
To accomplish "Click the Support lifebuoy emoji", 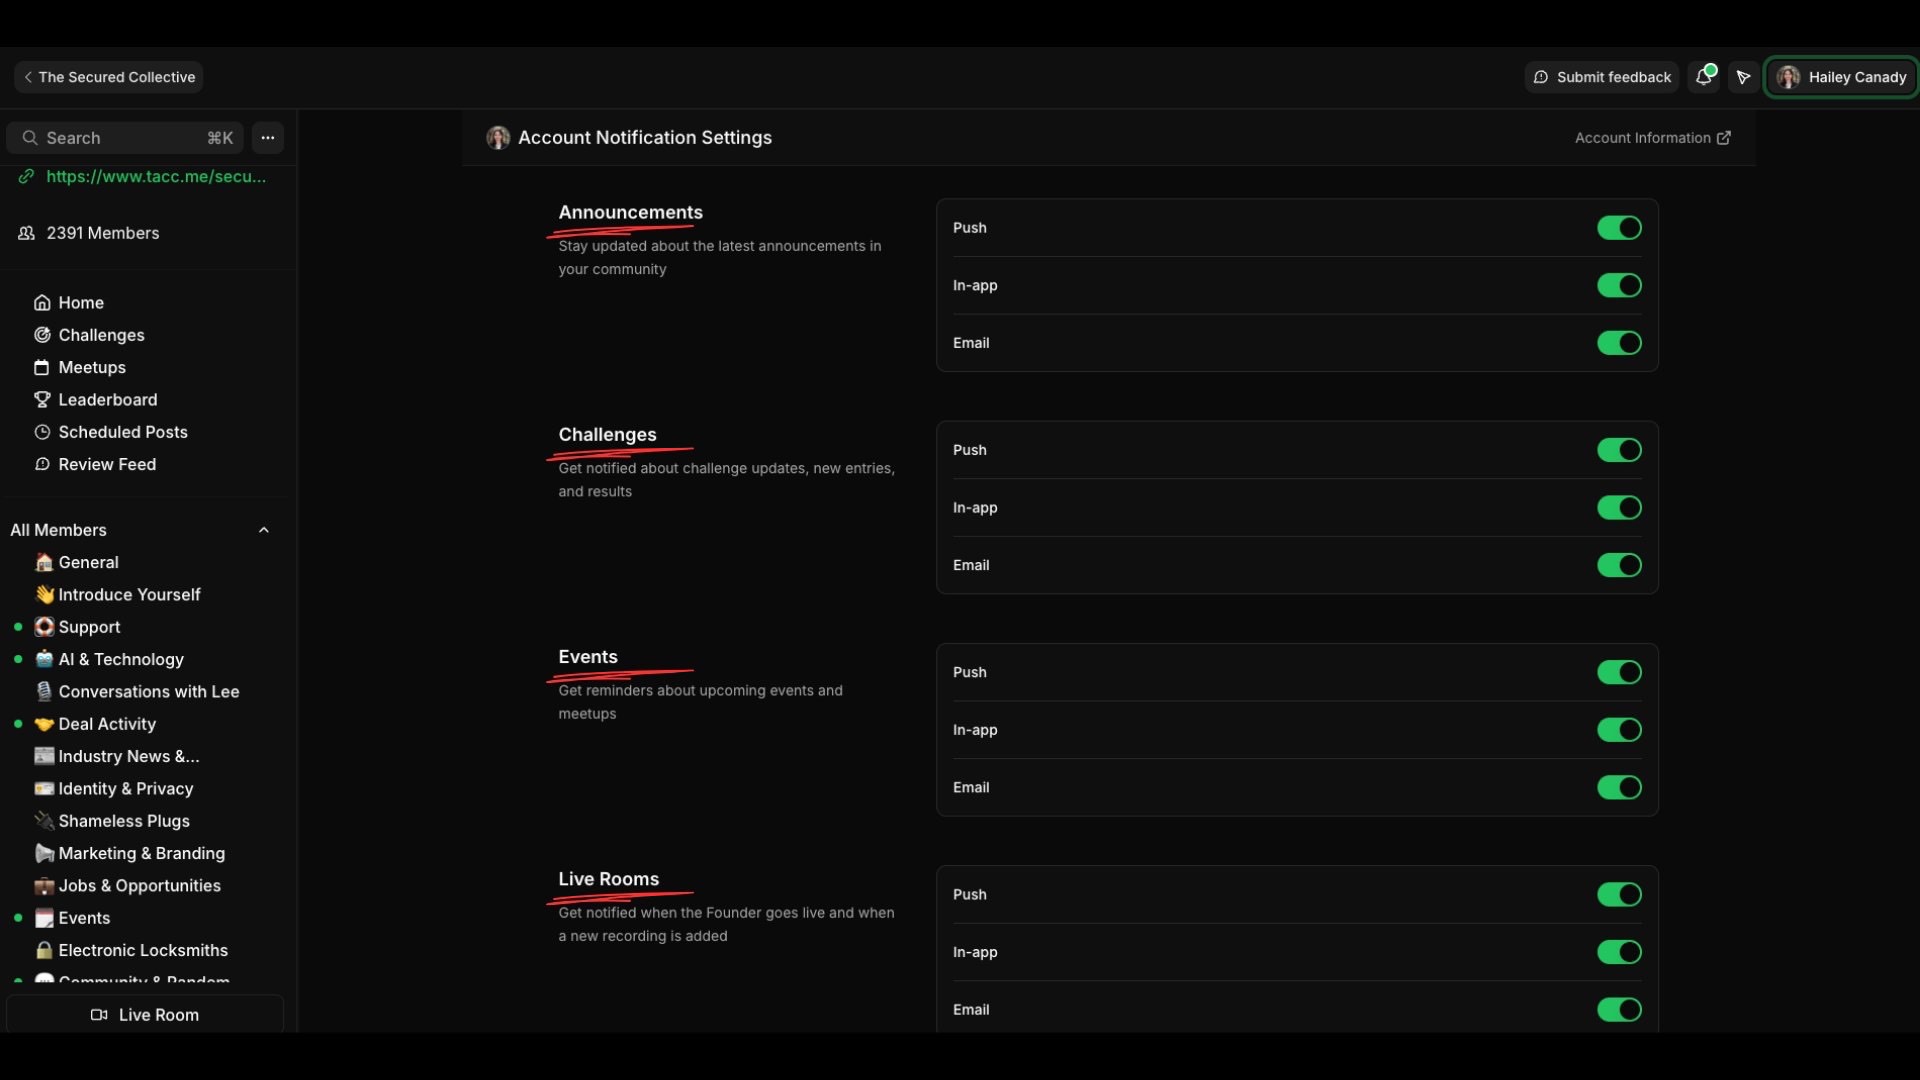I will [44, 627].
